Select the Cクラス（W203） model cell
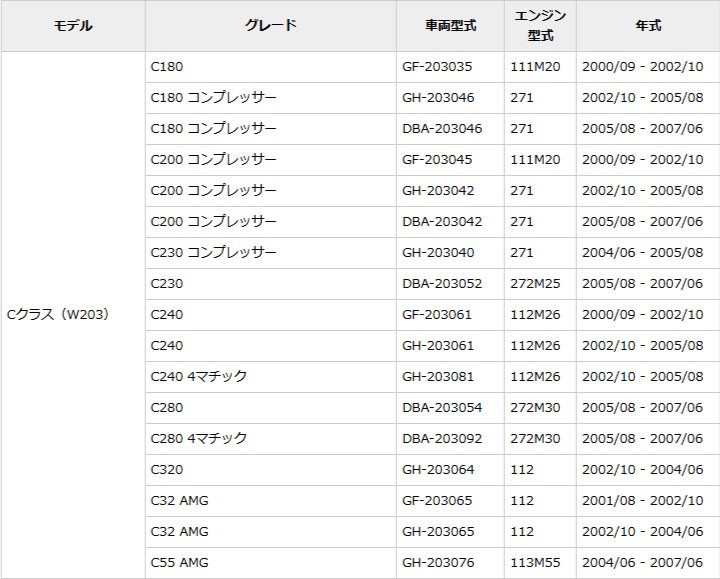The image size is (720, 579). click(73, 315)
